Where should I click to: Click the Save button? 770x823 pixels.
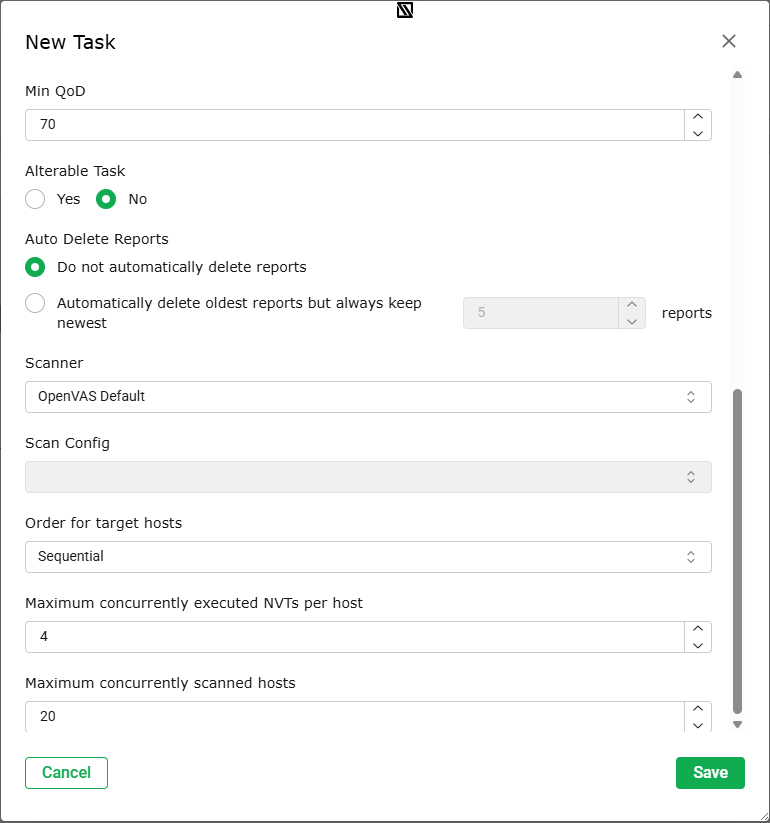[710, 773]
